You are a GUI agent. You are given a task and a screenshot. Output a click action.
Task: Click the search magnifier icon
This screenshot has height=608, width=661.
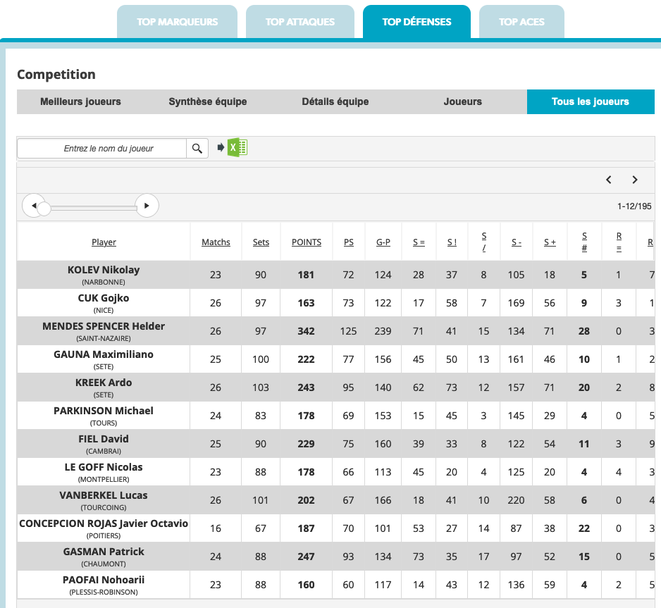(198, 148)
